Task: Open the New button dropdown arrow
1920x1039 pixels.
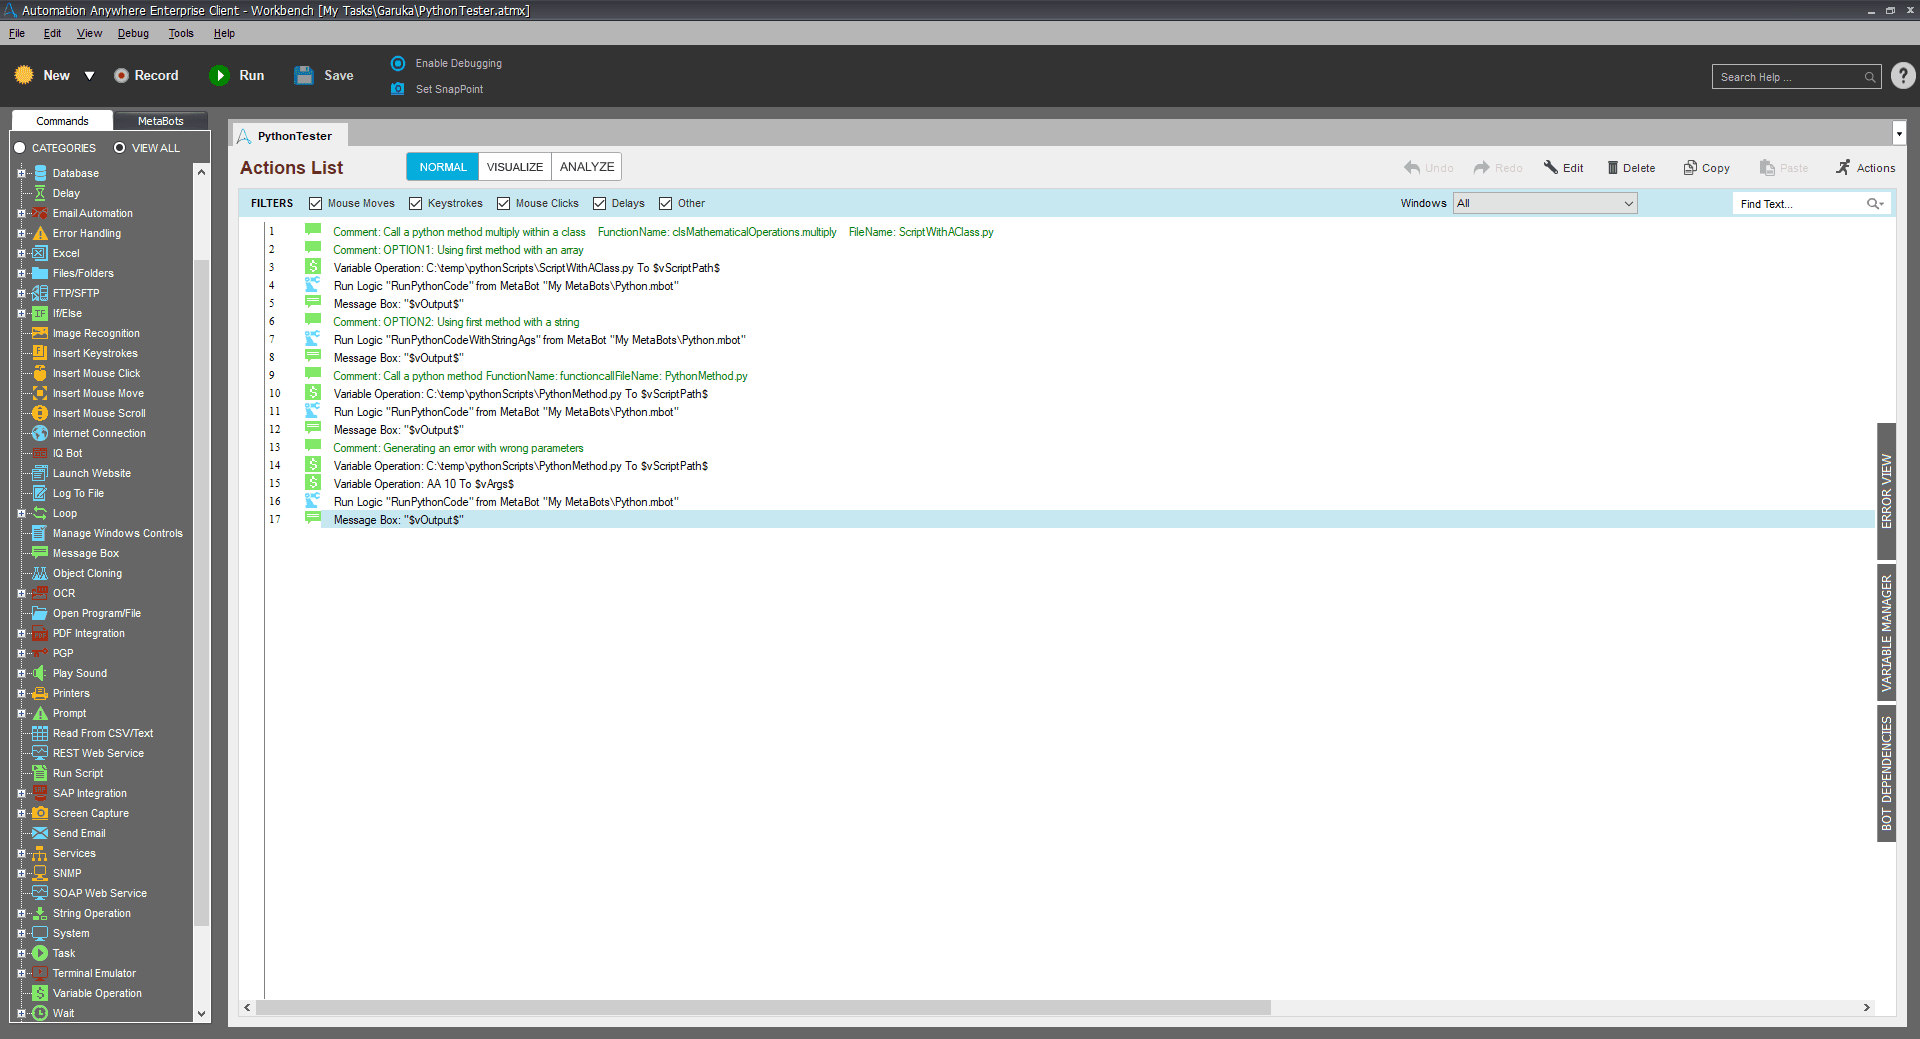Action: coord(89,76)
